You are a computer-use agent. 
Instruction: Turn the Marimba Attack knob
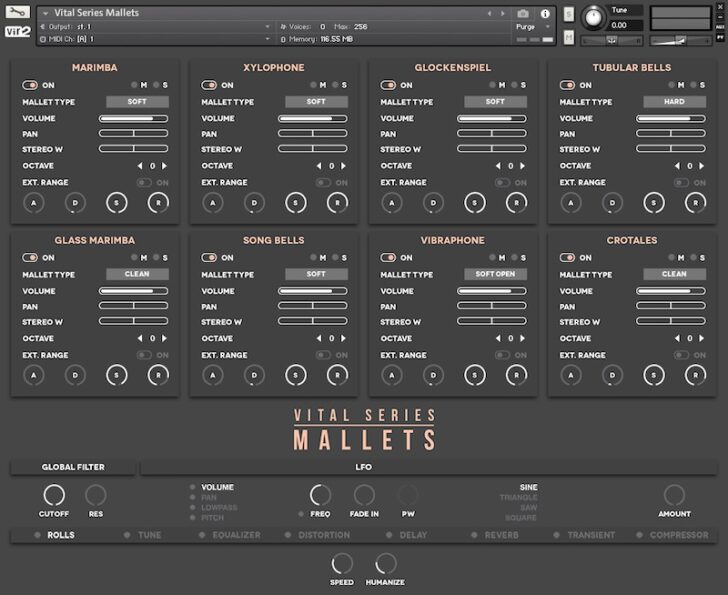point(33,203)
